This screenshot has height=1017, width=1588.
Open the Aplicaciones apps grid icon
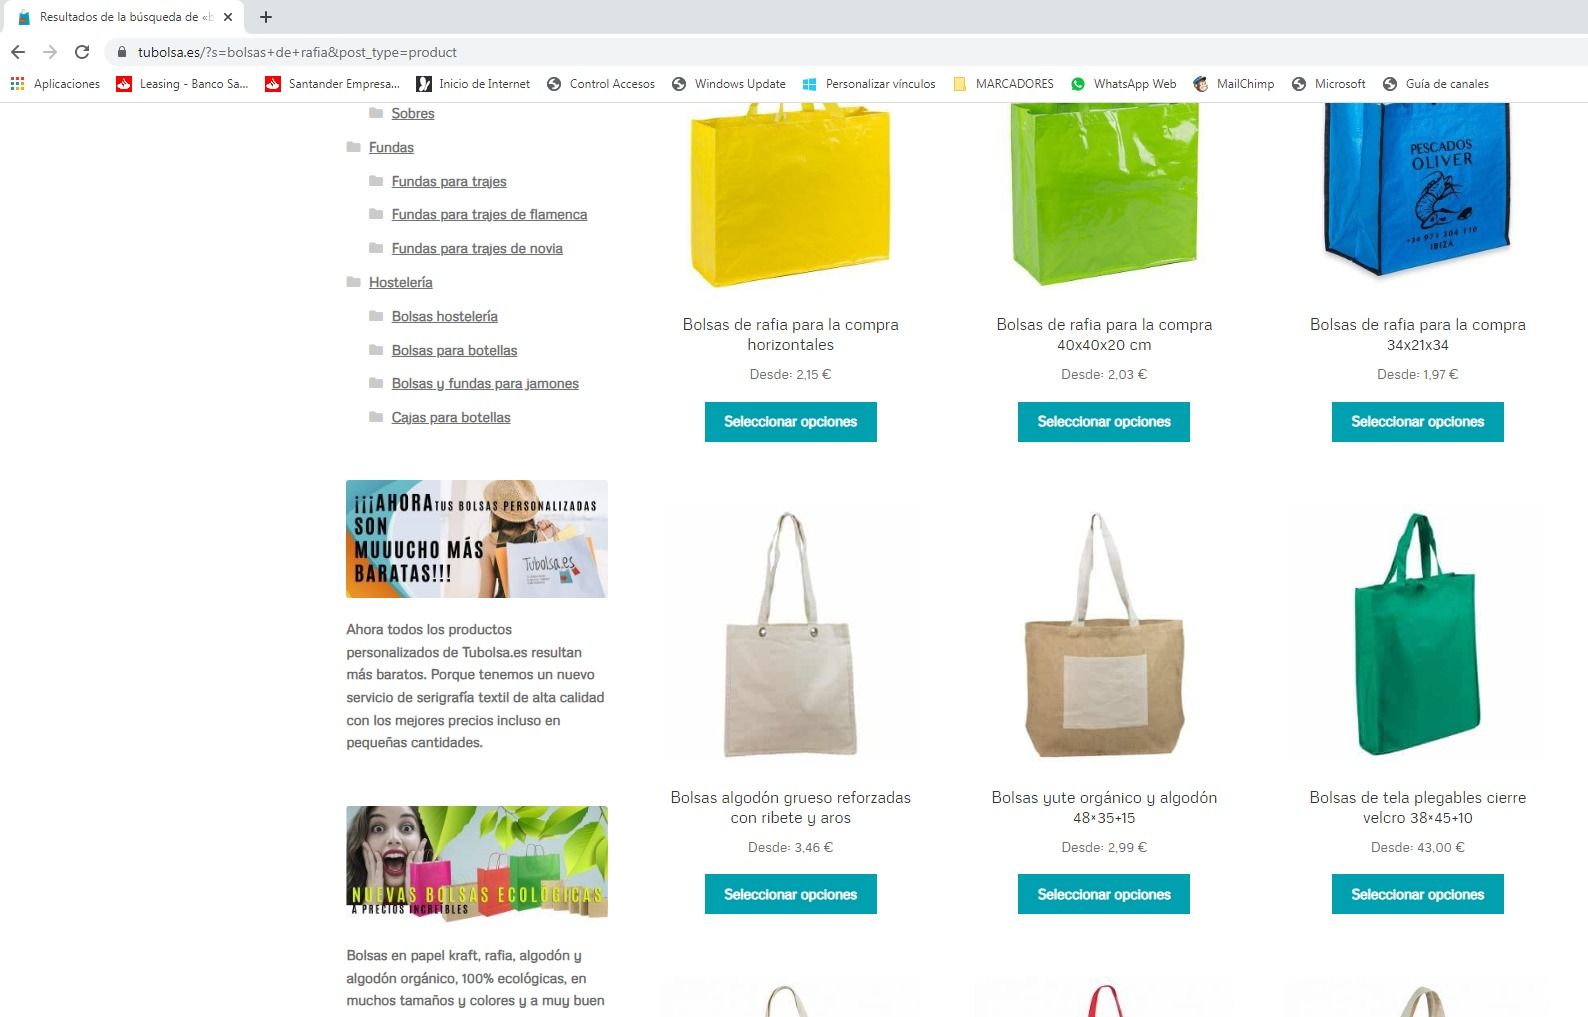pyautogui.click(x=17, y=84)
